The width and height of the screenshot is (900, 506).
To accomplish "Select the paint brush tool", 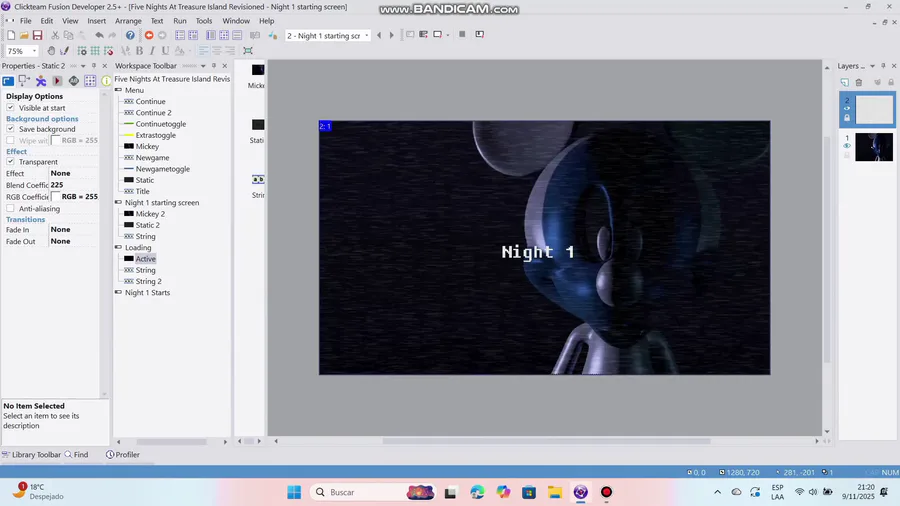I will (64, 51).
